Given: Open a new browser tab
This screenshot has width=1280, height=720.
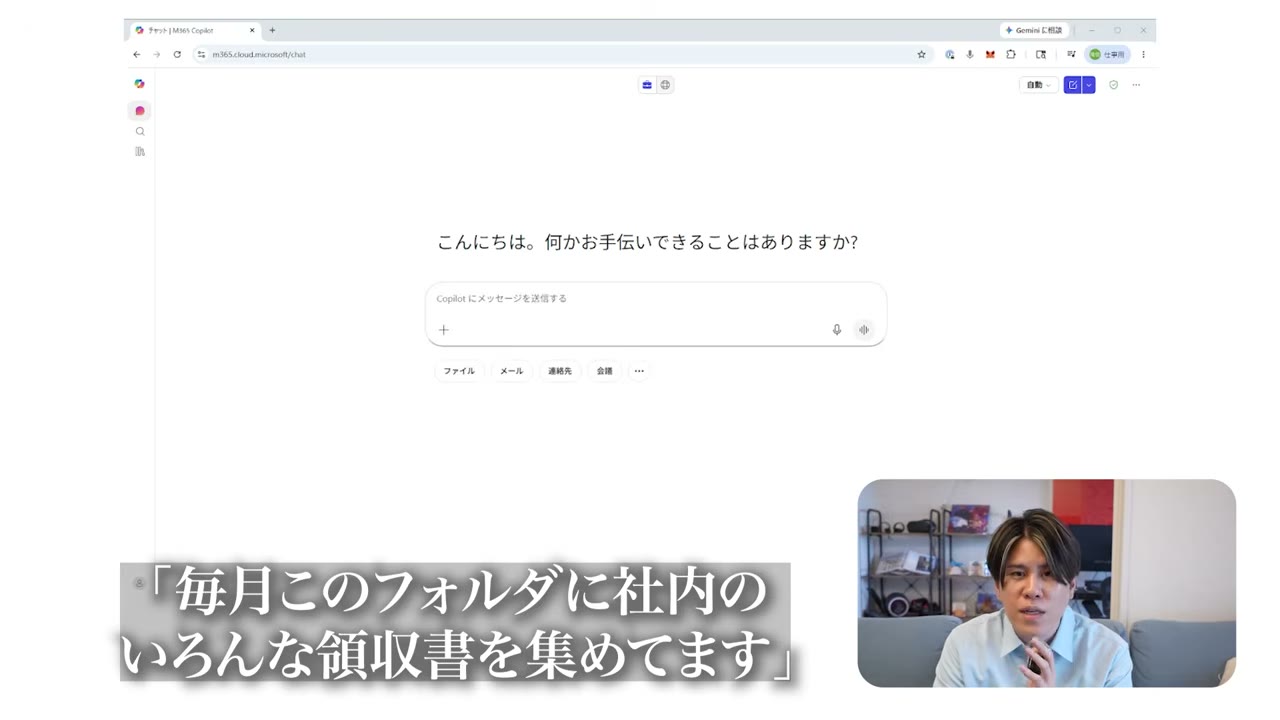Looking at the screenshot, I should coord(272,30).
